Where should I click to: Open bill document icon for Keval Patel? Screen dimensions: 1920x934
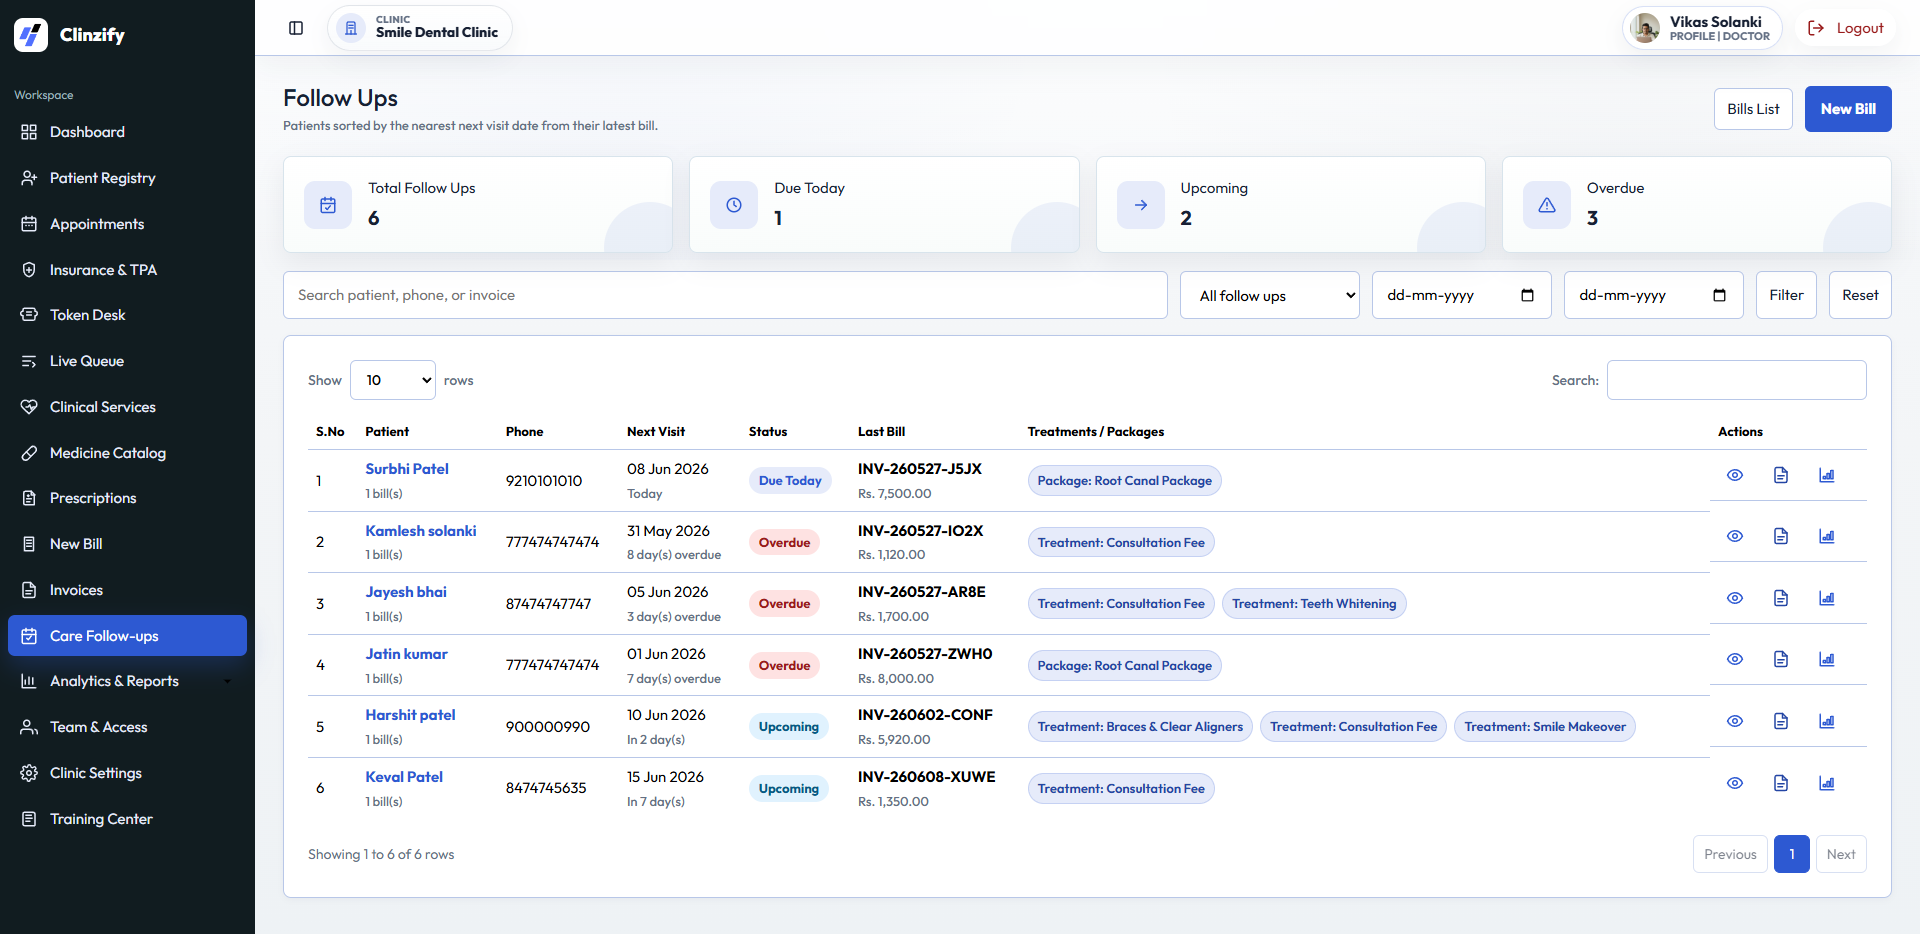[1781, 783]
